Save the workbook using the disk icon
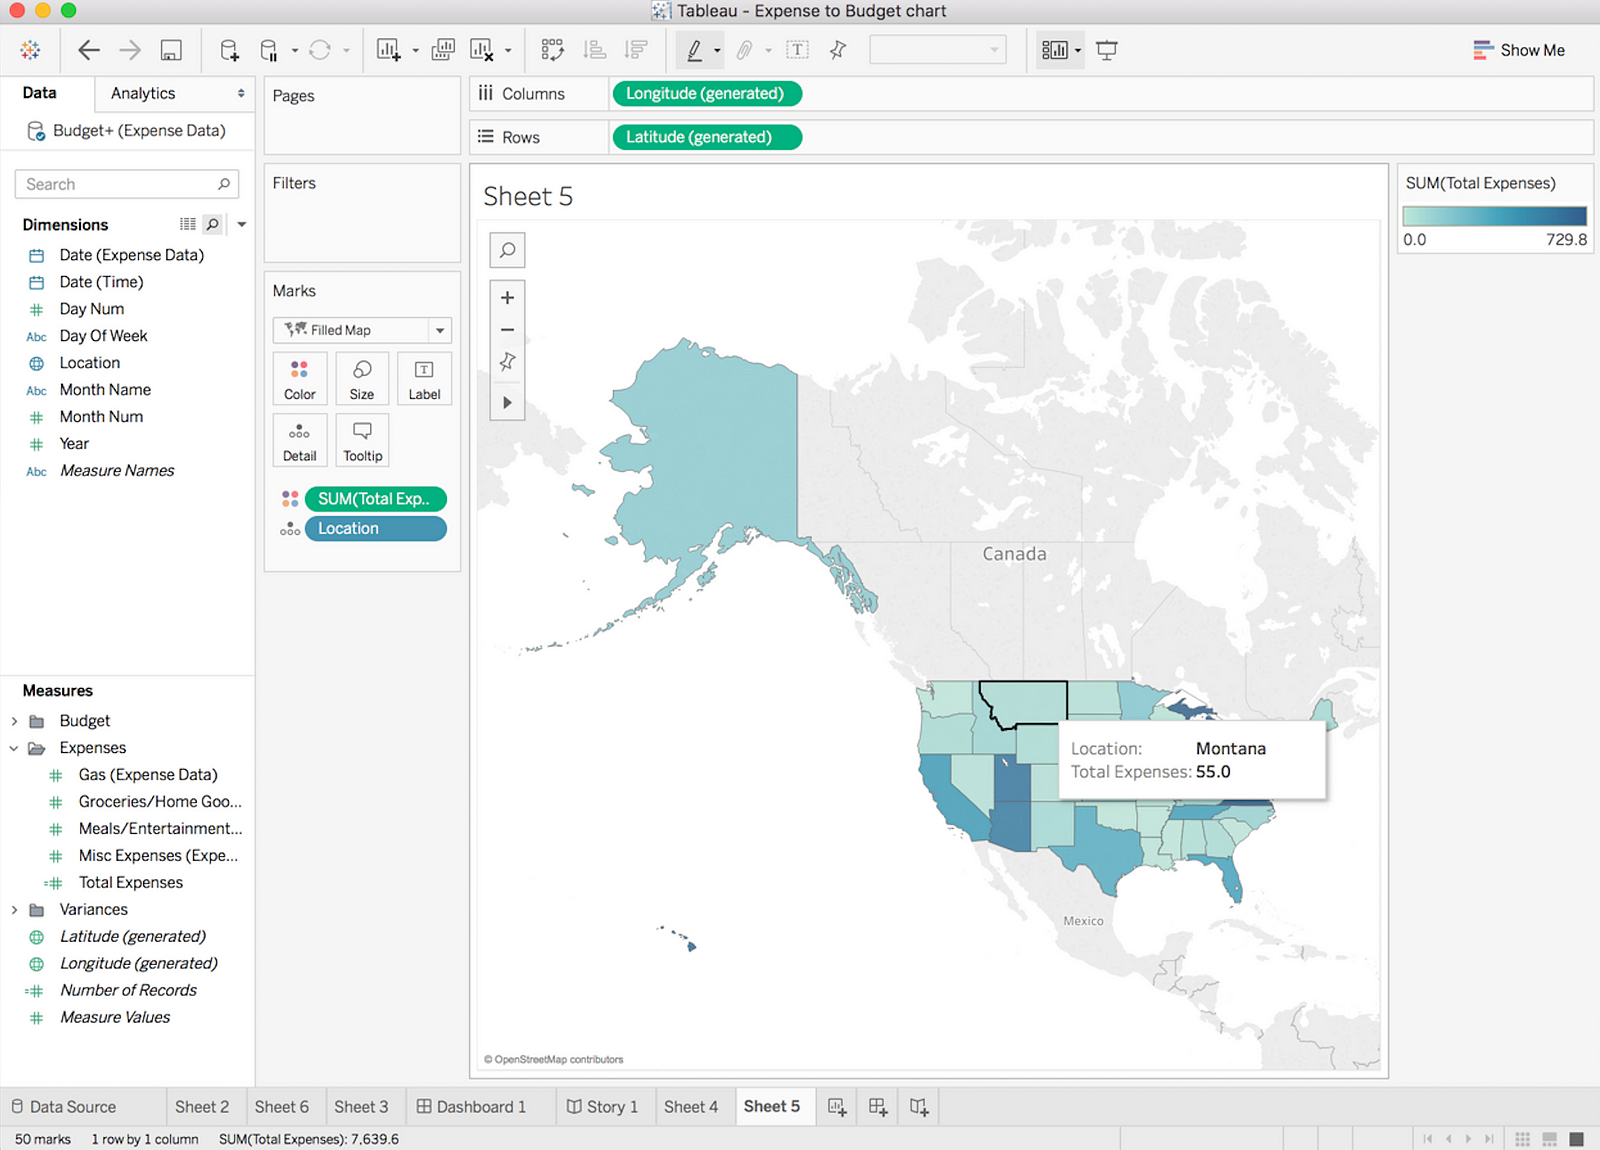 pos(171,50)
